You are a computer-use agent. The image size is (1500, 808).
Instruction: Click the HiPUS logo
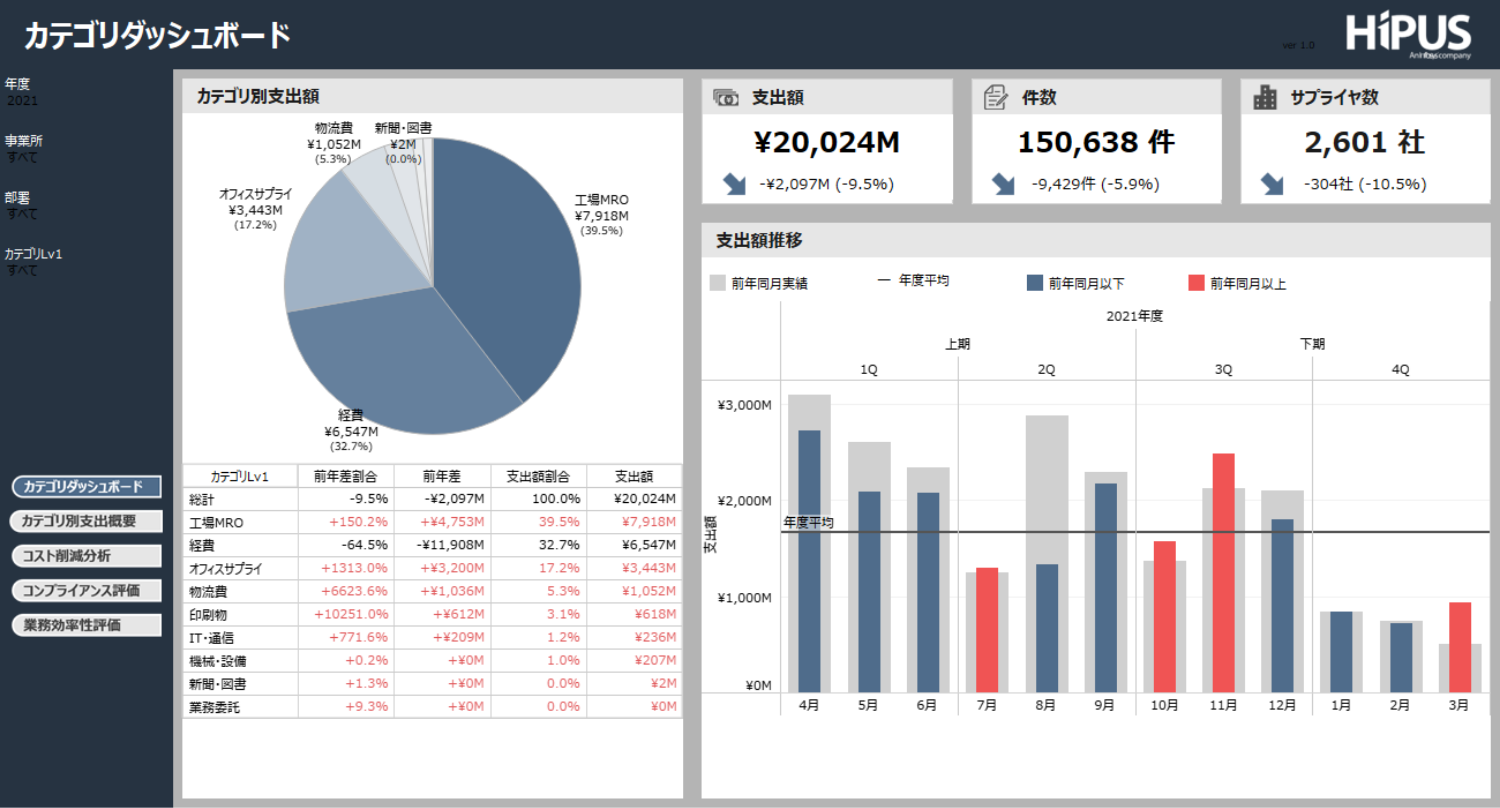pos(1408,36)
